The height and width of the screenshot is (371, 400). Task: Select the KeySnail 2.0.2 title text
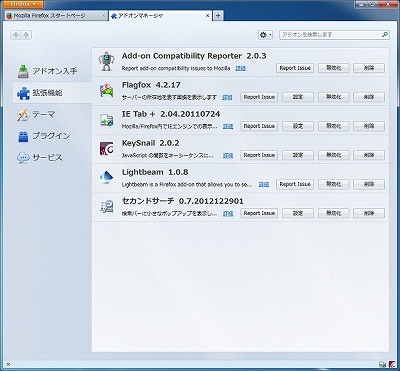[x=151, y=143]
